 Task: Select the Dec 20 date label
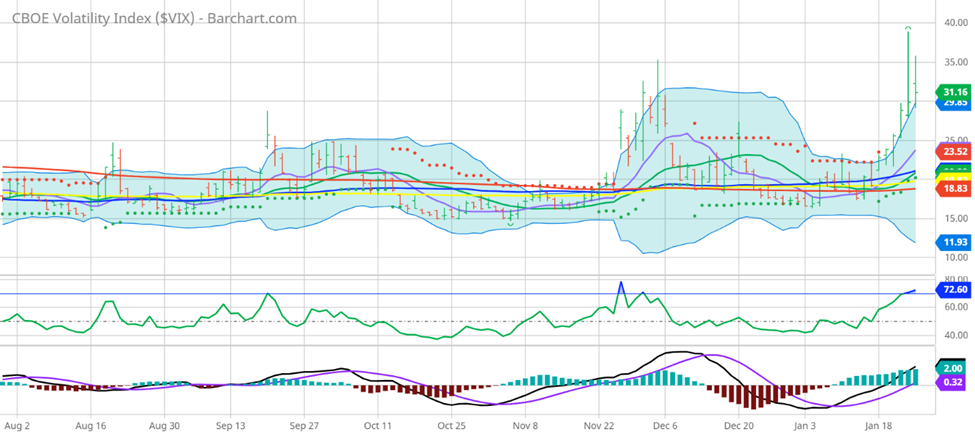738,427
